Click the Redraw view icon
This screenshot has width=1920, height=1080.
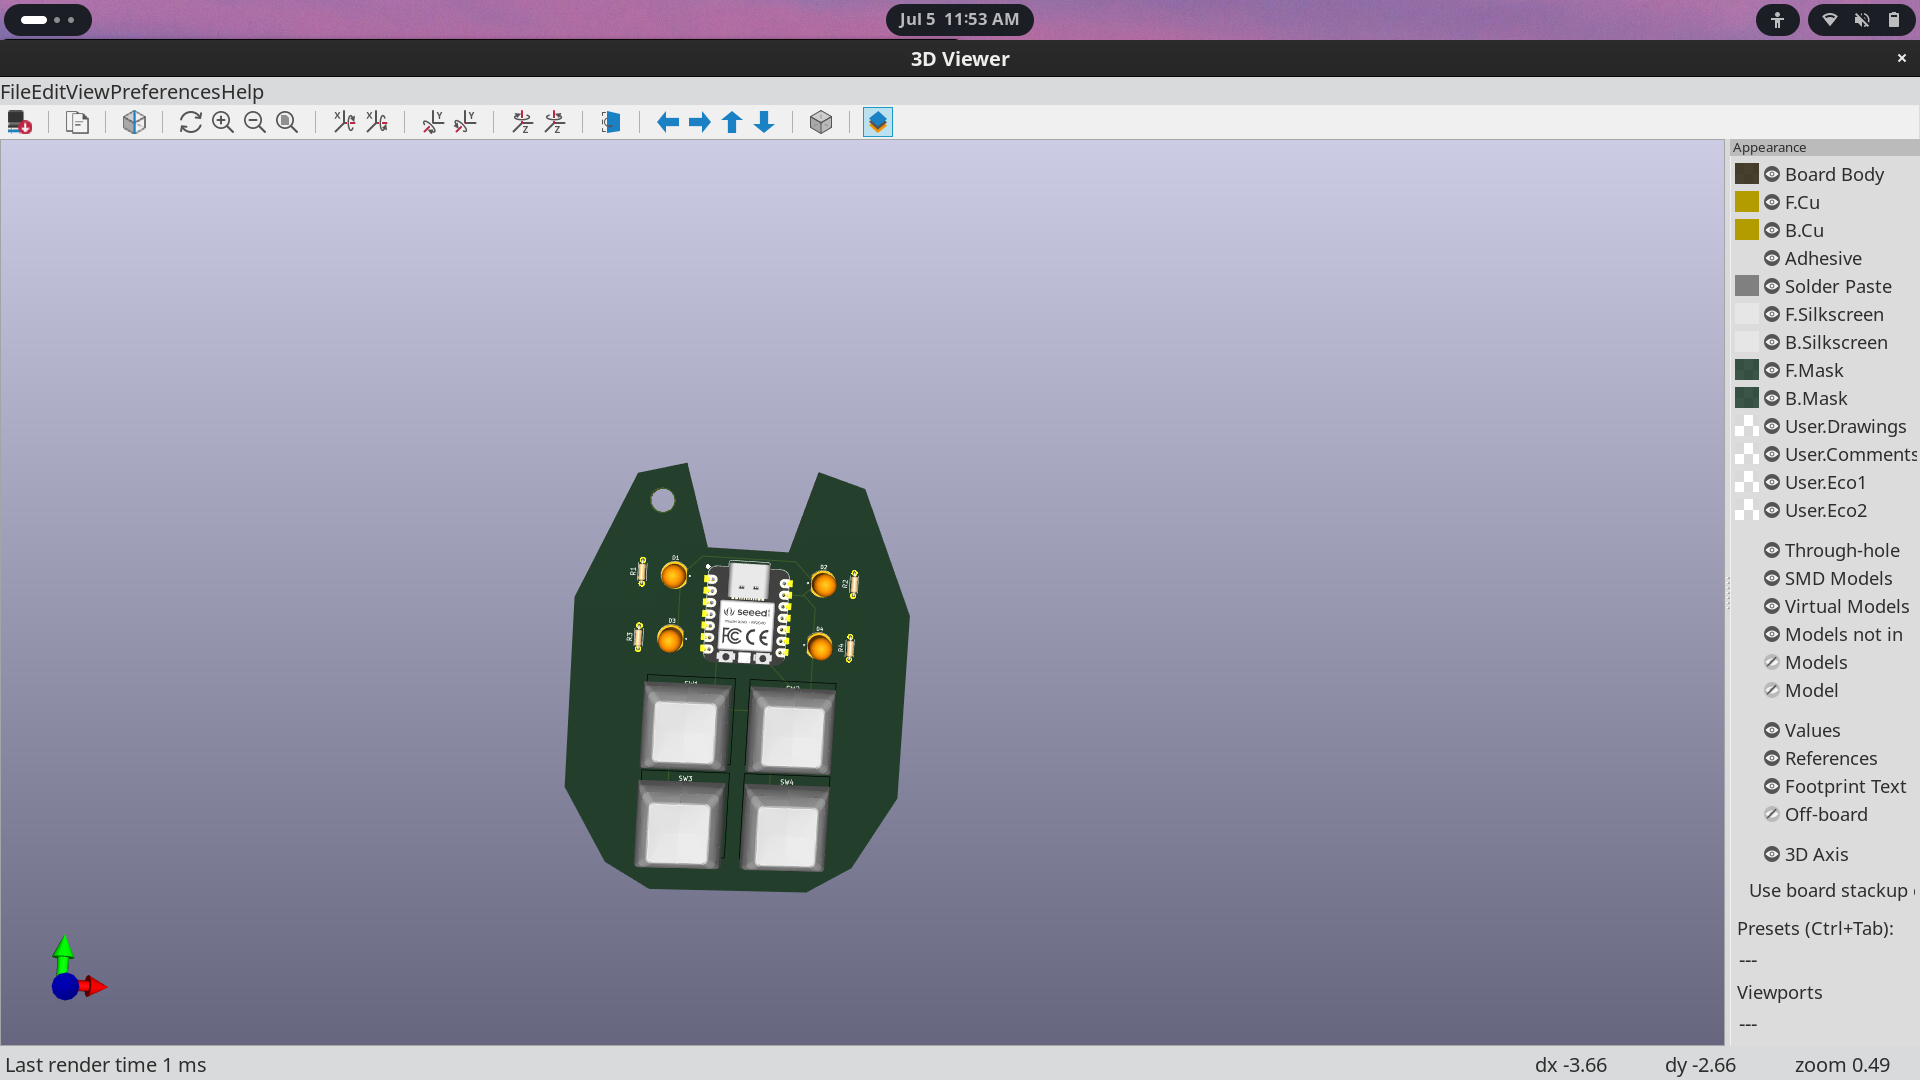point(190,122)
